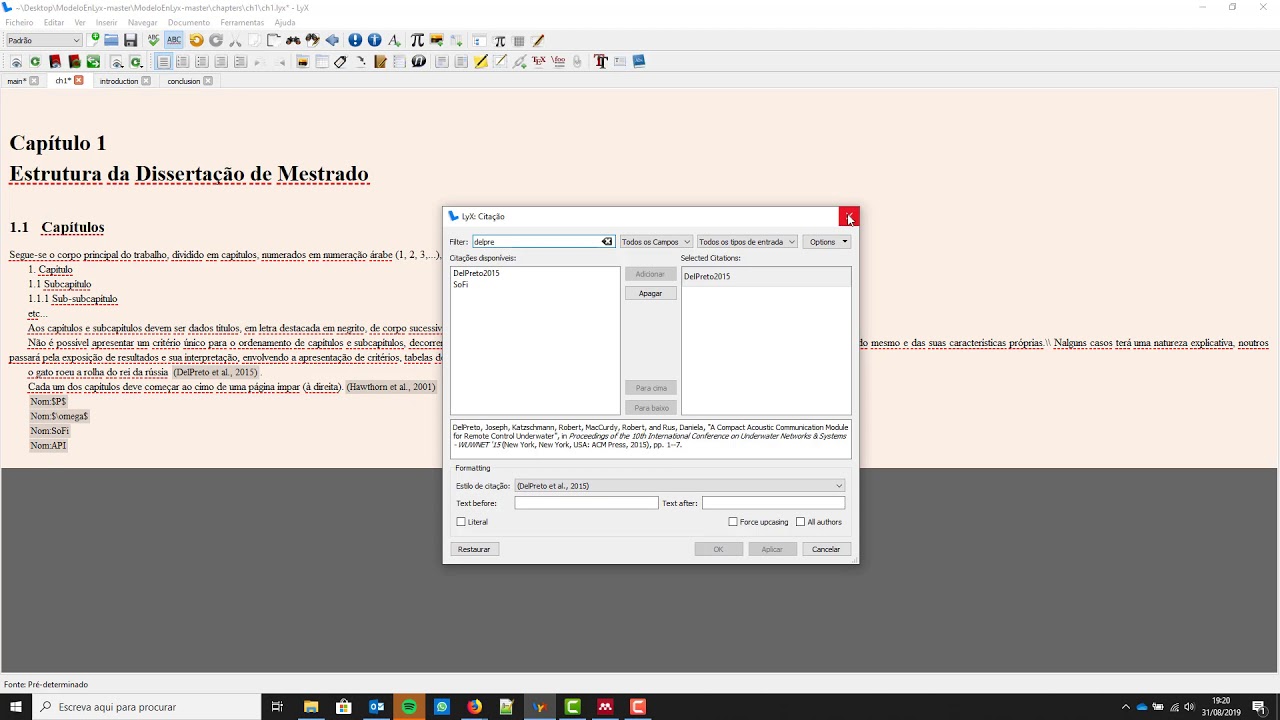Open the Todos os Campos dropdown
The image size is (1280, 720).
656,242
